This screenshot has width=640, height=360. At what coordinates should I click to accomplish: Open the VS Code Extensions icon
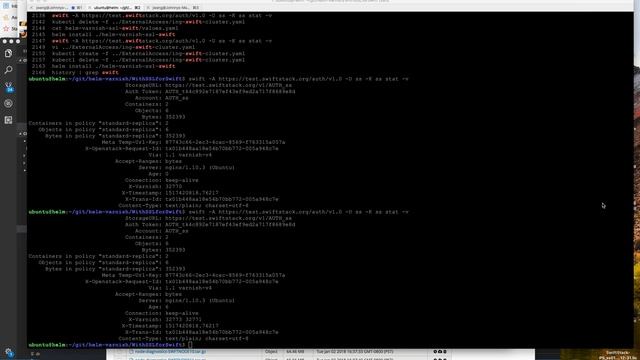coord(8,120)
